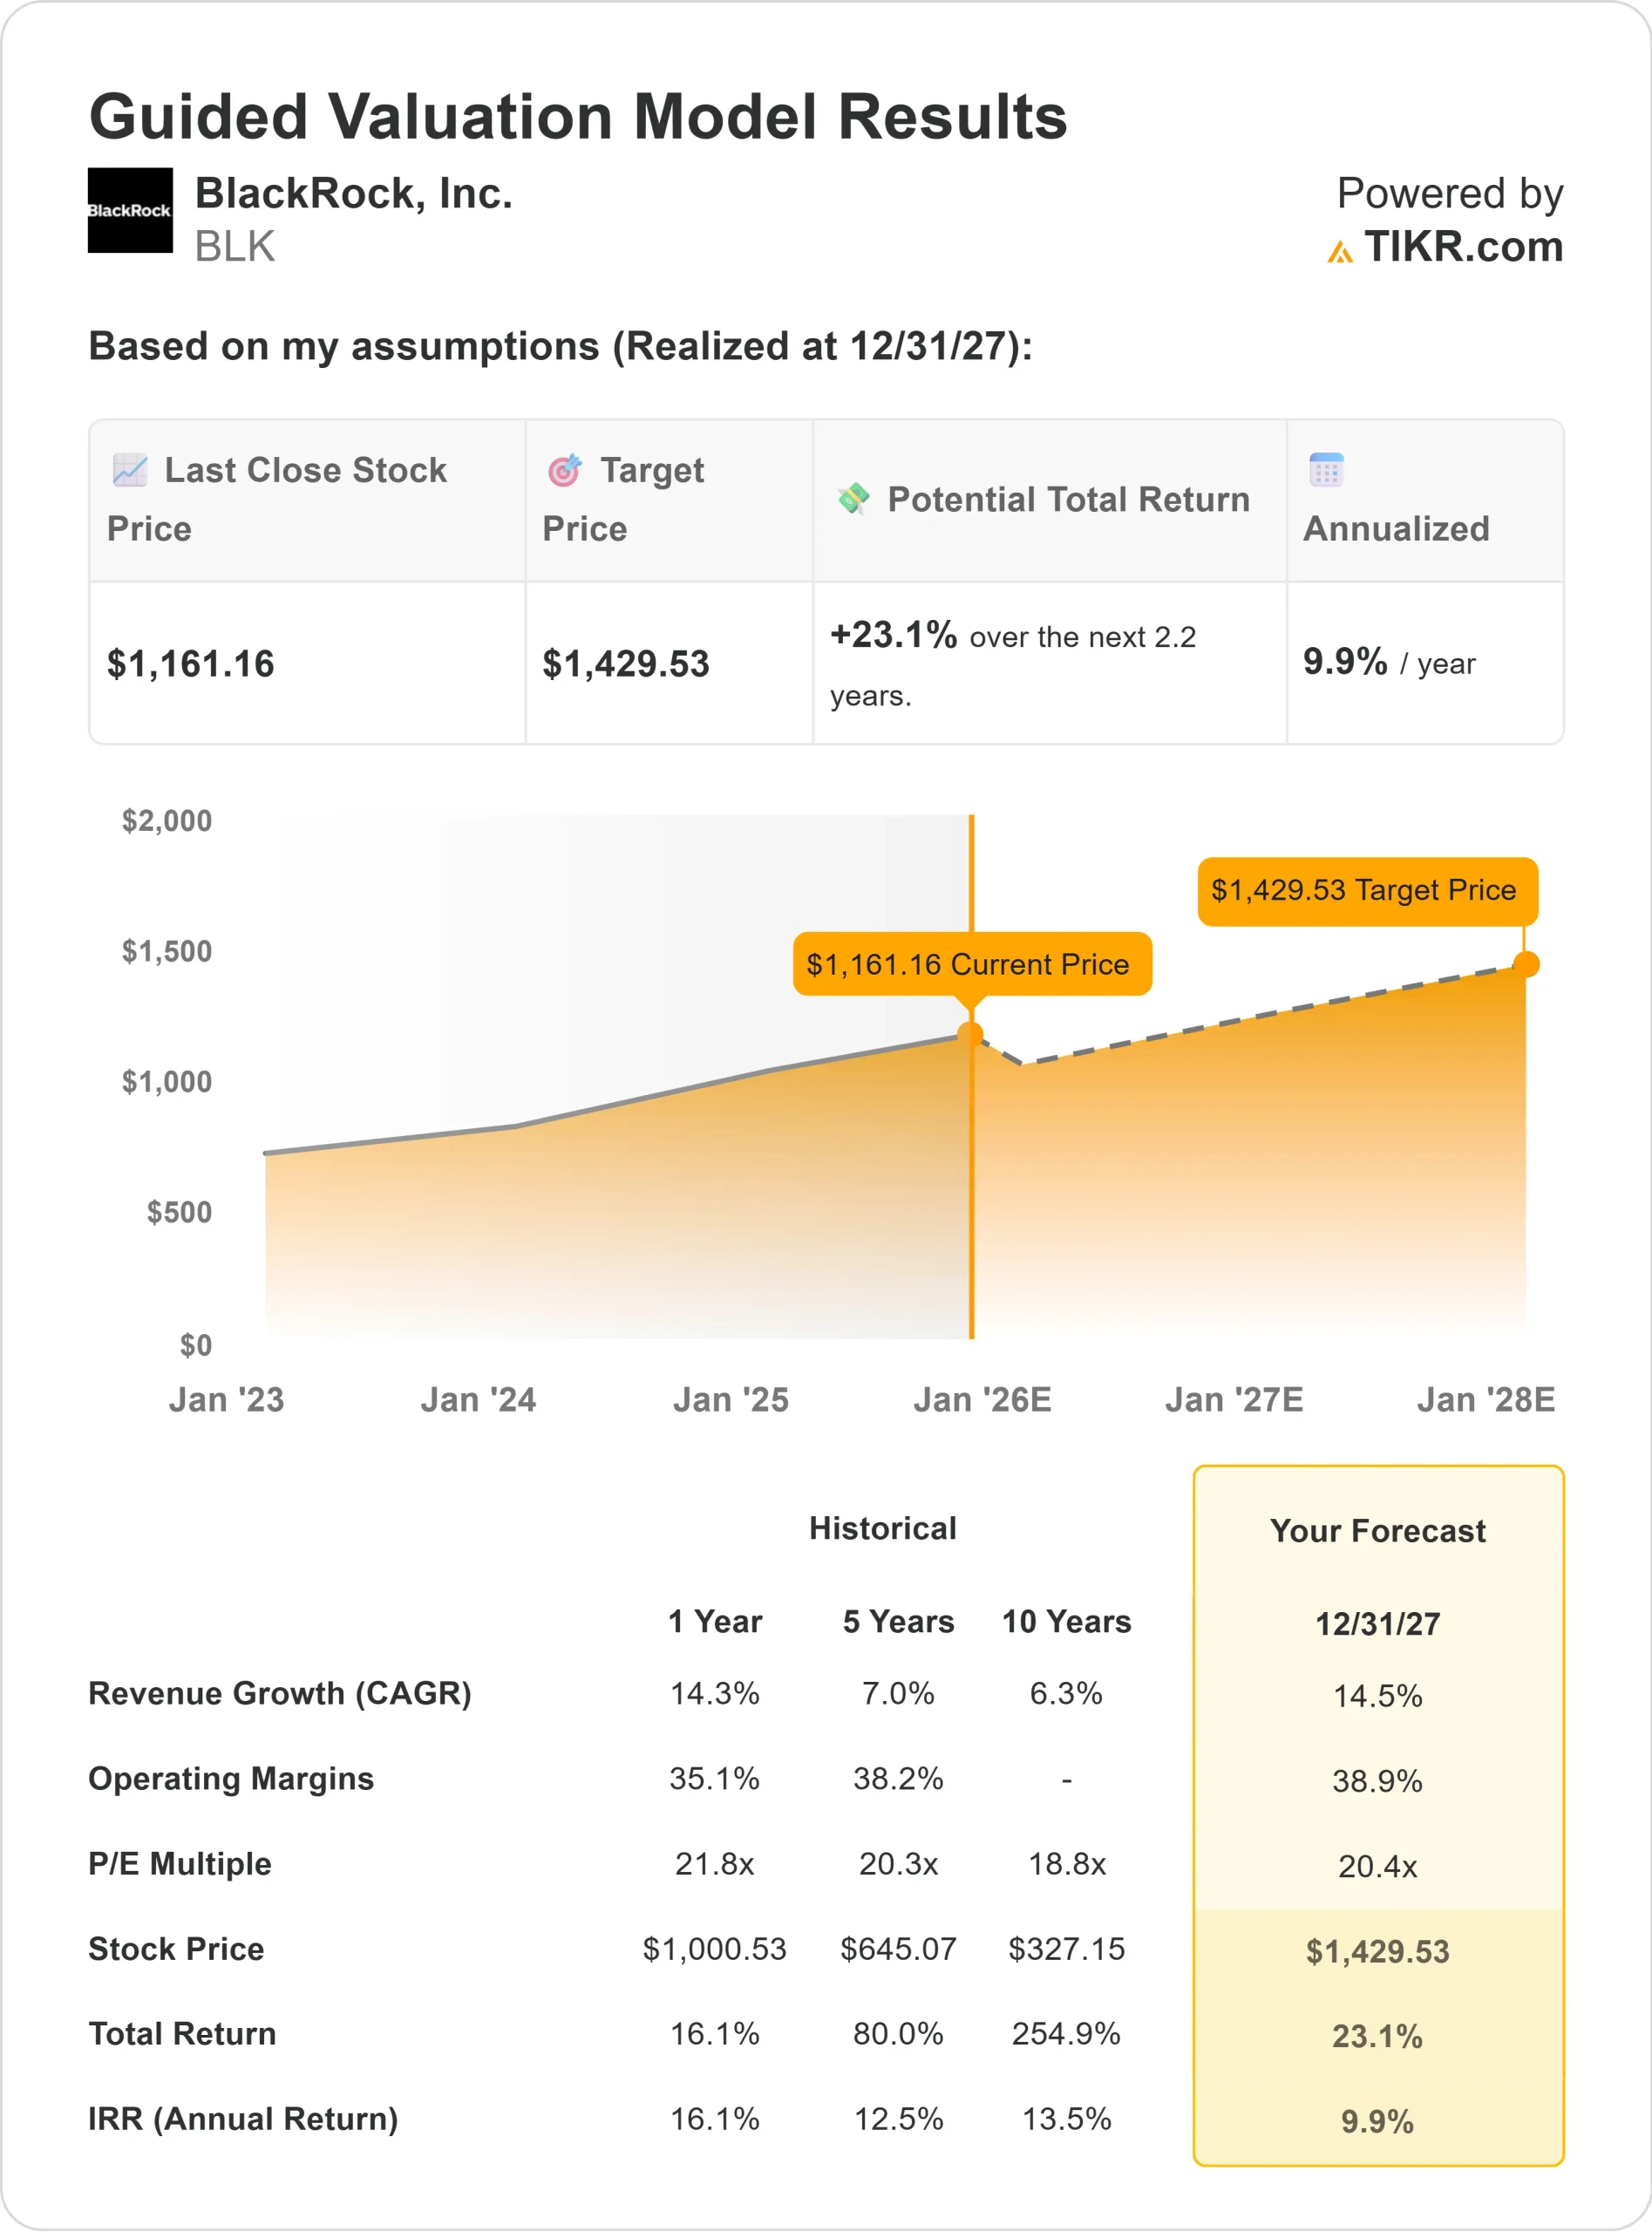Open the TIKR.com link
Viewport: 1652px width, 2232px height.
pyautogui.click(x=1463, y=247)
